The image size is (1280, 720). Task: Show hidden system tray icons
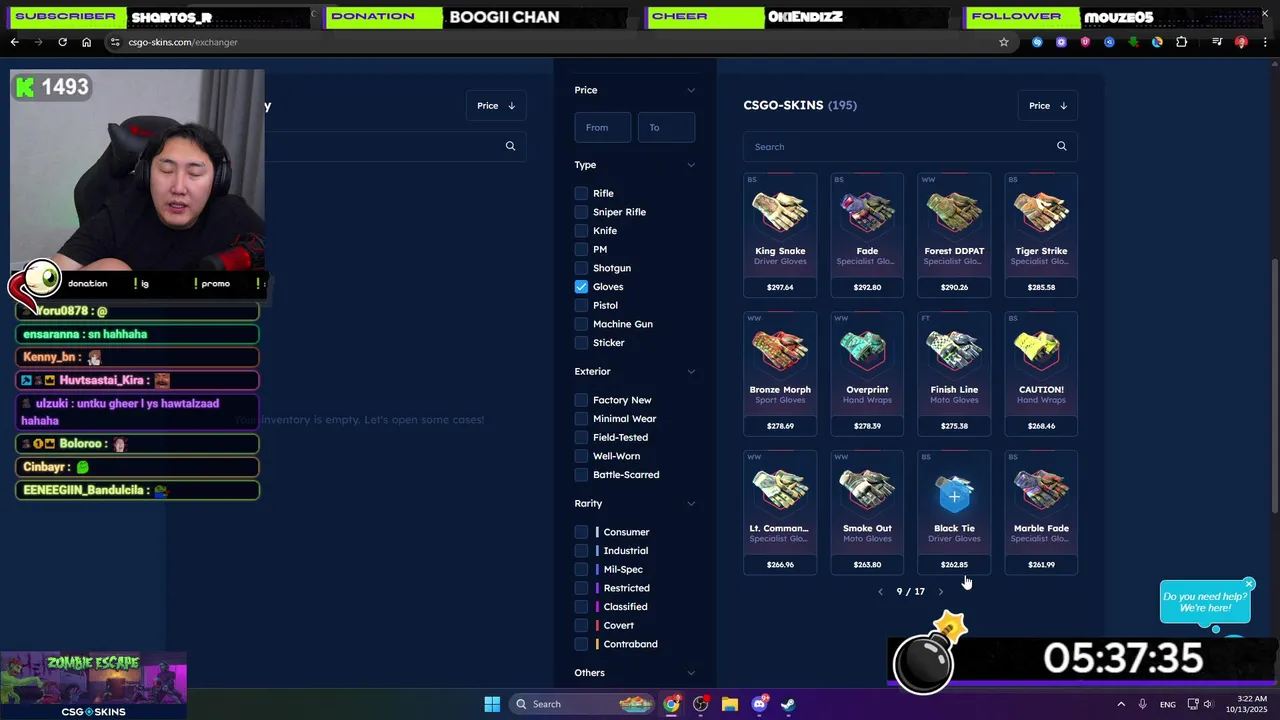click(1120, 704)
